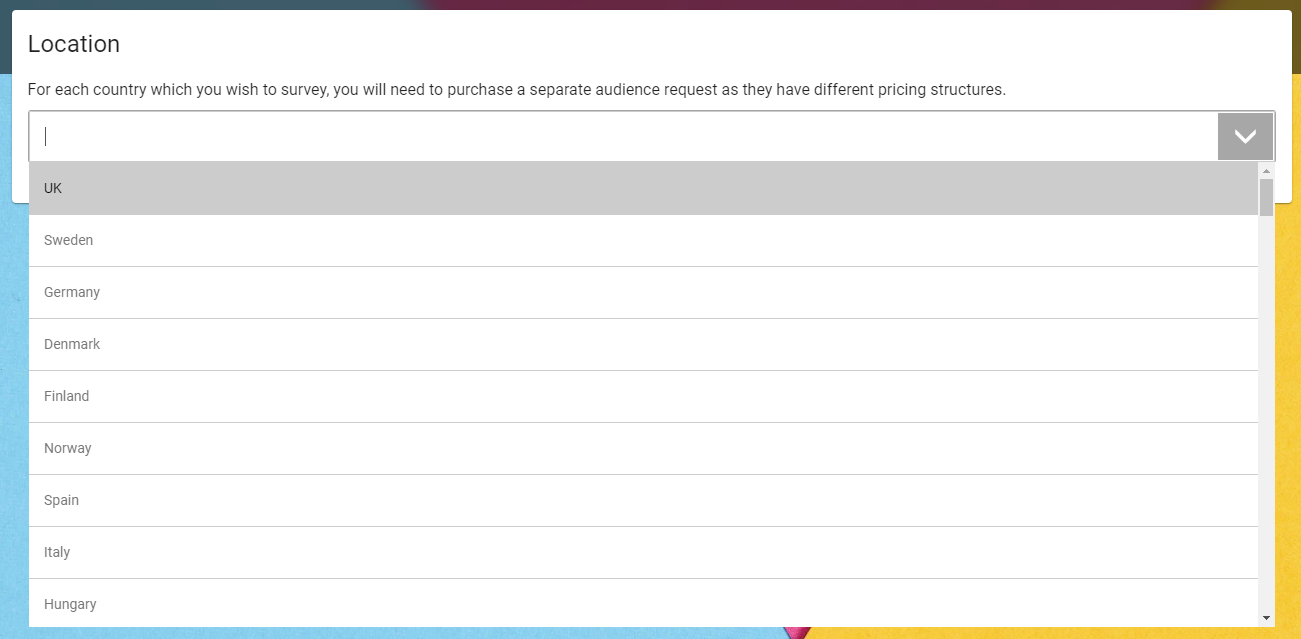Viewport: 1301px width, 639px height.
Task: Click the Location heading text
Action: pyautogui.click(x=74, y=44)
